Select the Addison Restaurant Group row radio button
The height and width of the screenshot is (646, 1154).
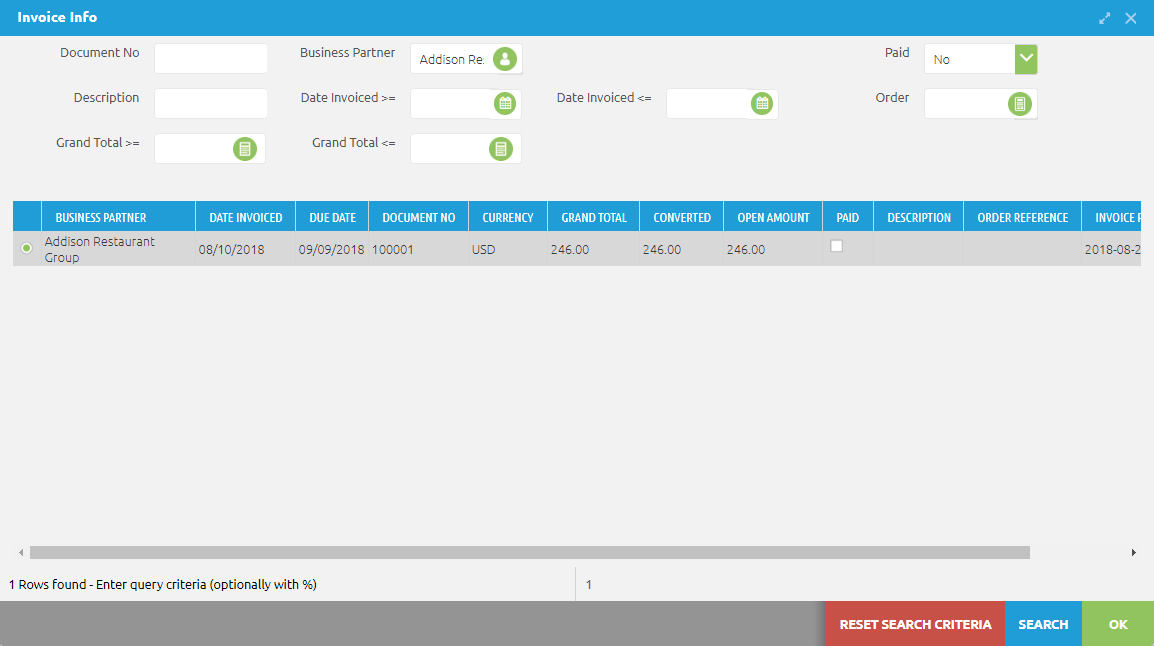coord(26,248)
